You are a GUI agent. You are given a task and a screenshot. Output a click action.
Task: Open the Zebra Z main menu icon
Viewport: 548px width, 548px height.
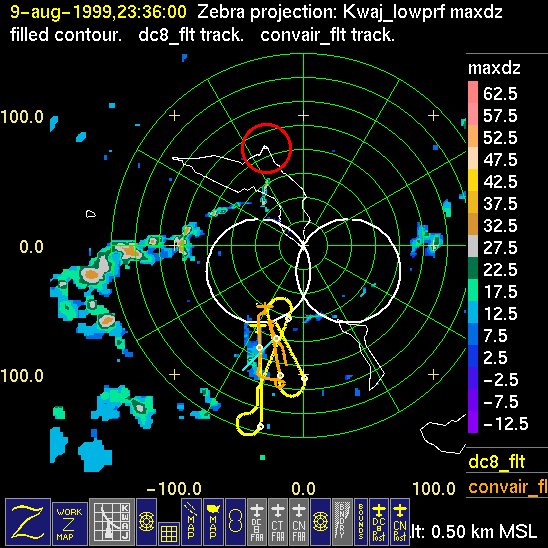click(28, 522)
